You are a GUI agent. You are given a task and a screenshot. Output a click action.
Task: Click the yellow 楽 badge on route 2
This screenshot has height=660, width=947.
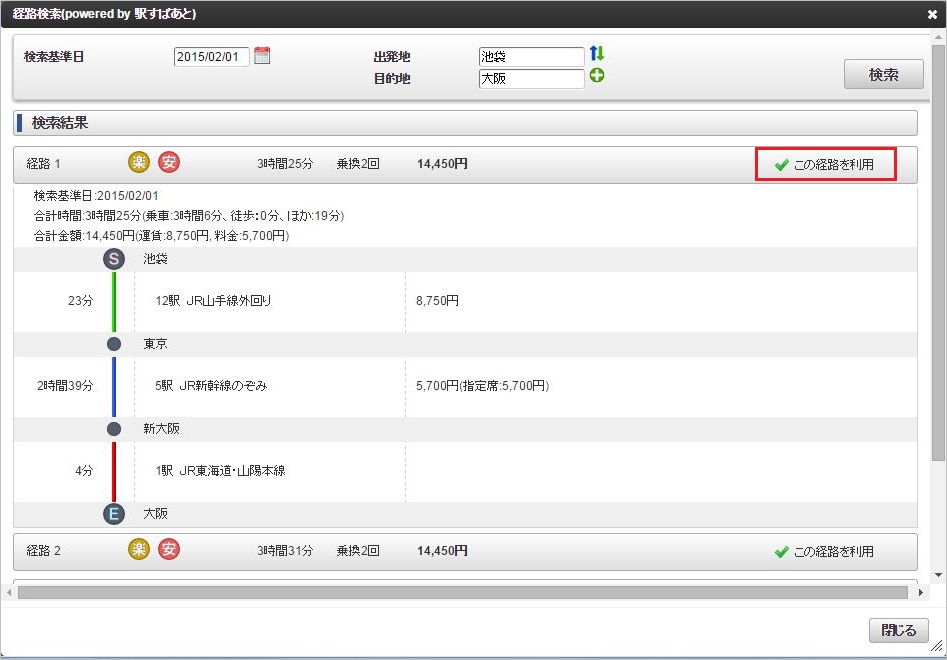(139, 549)
